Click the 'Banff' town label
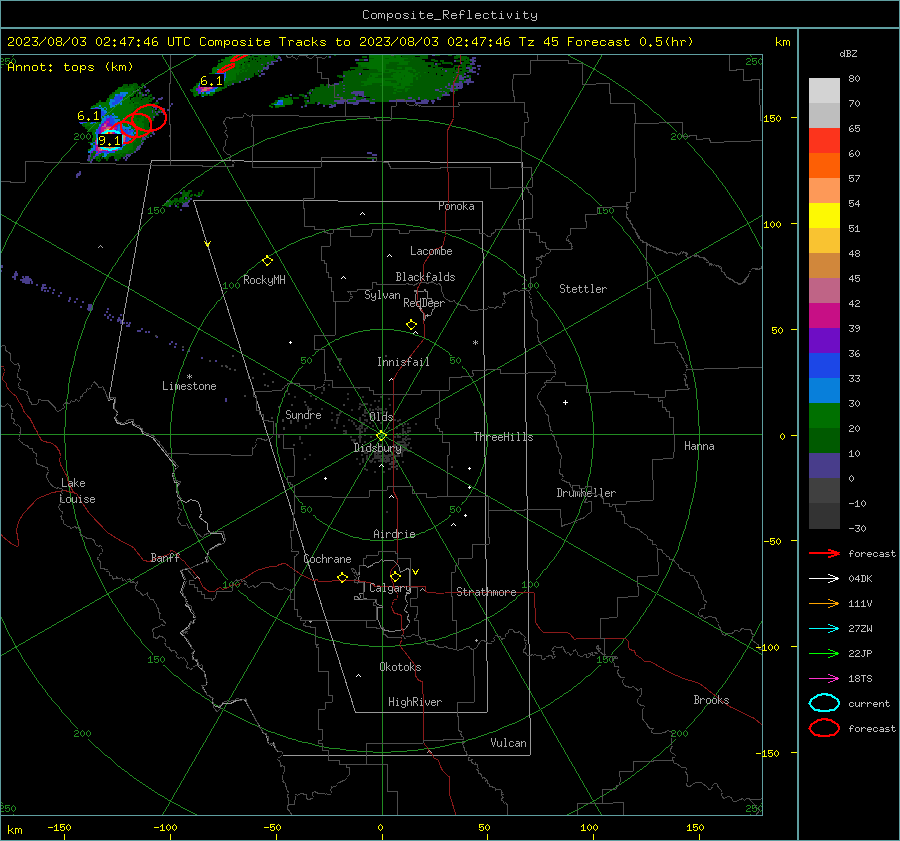Screen dimensions: 900x841 165,558
